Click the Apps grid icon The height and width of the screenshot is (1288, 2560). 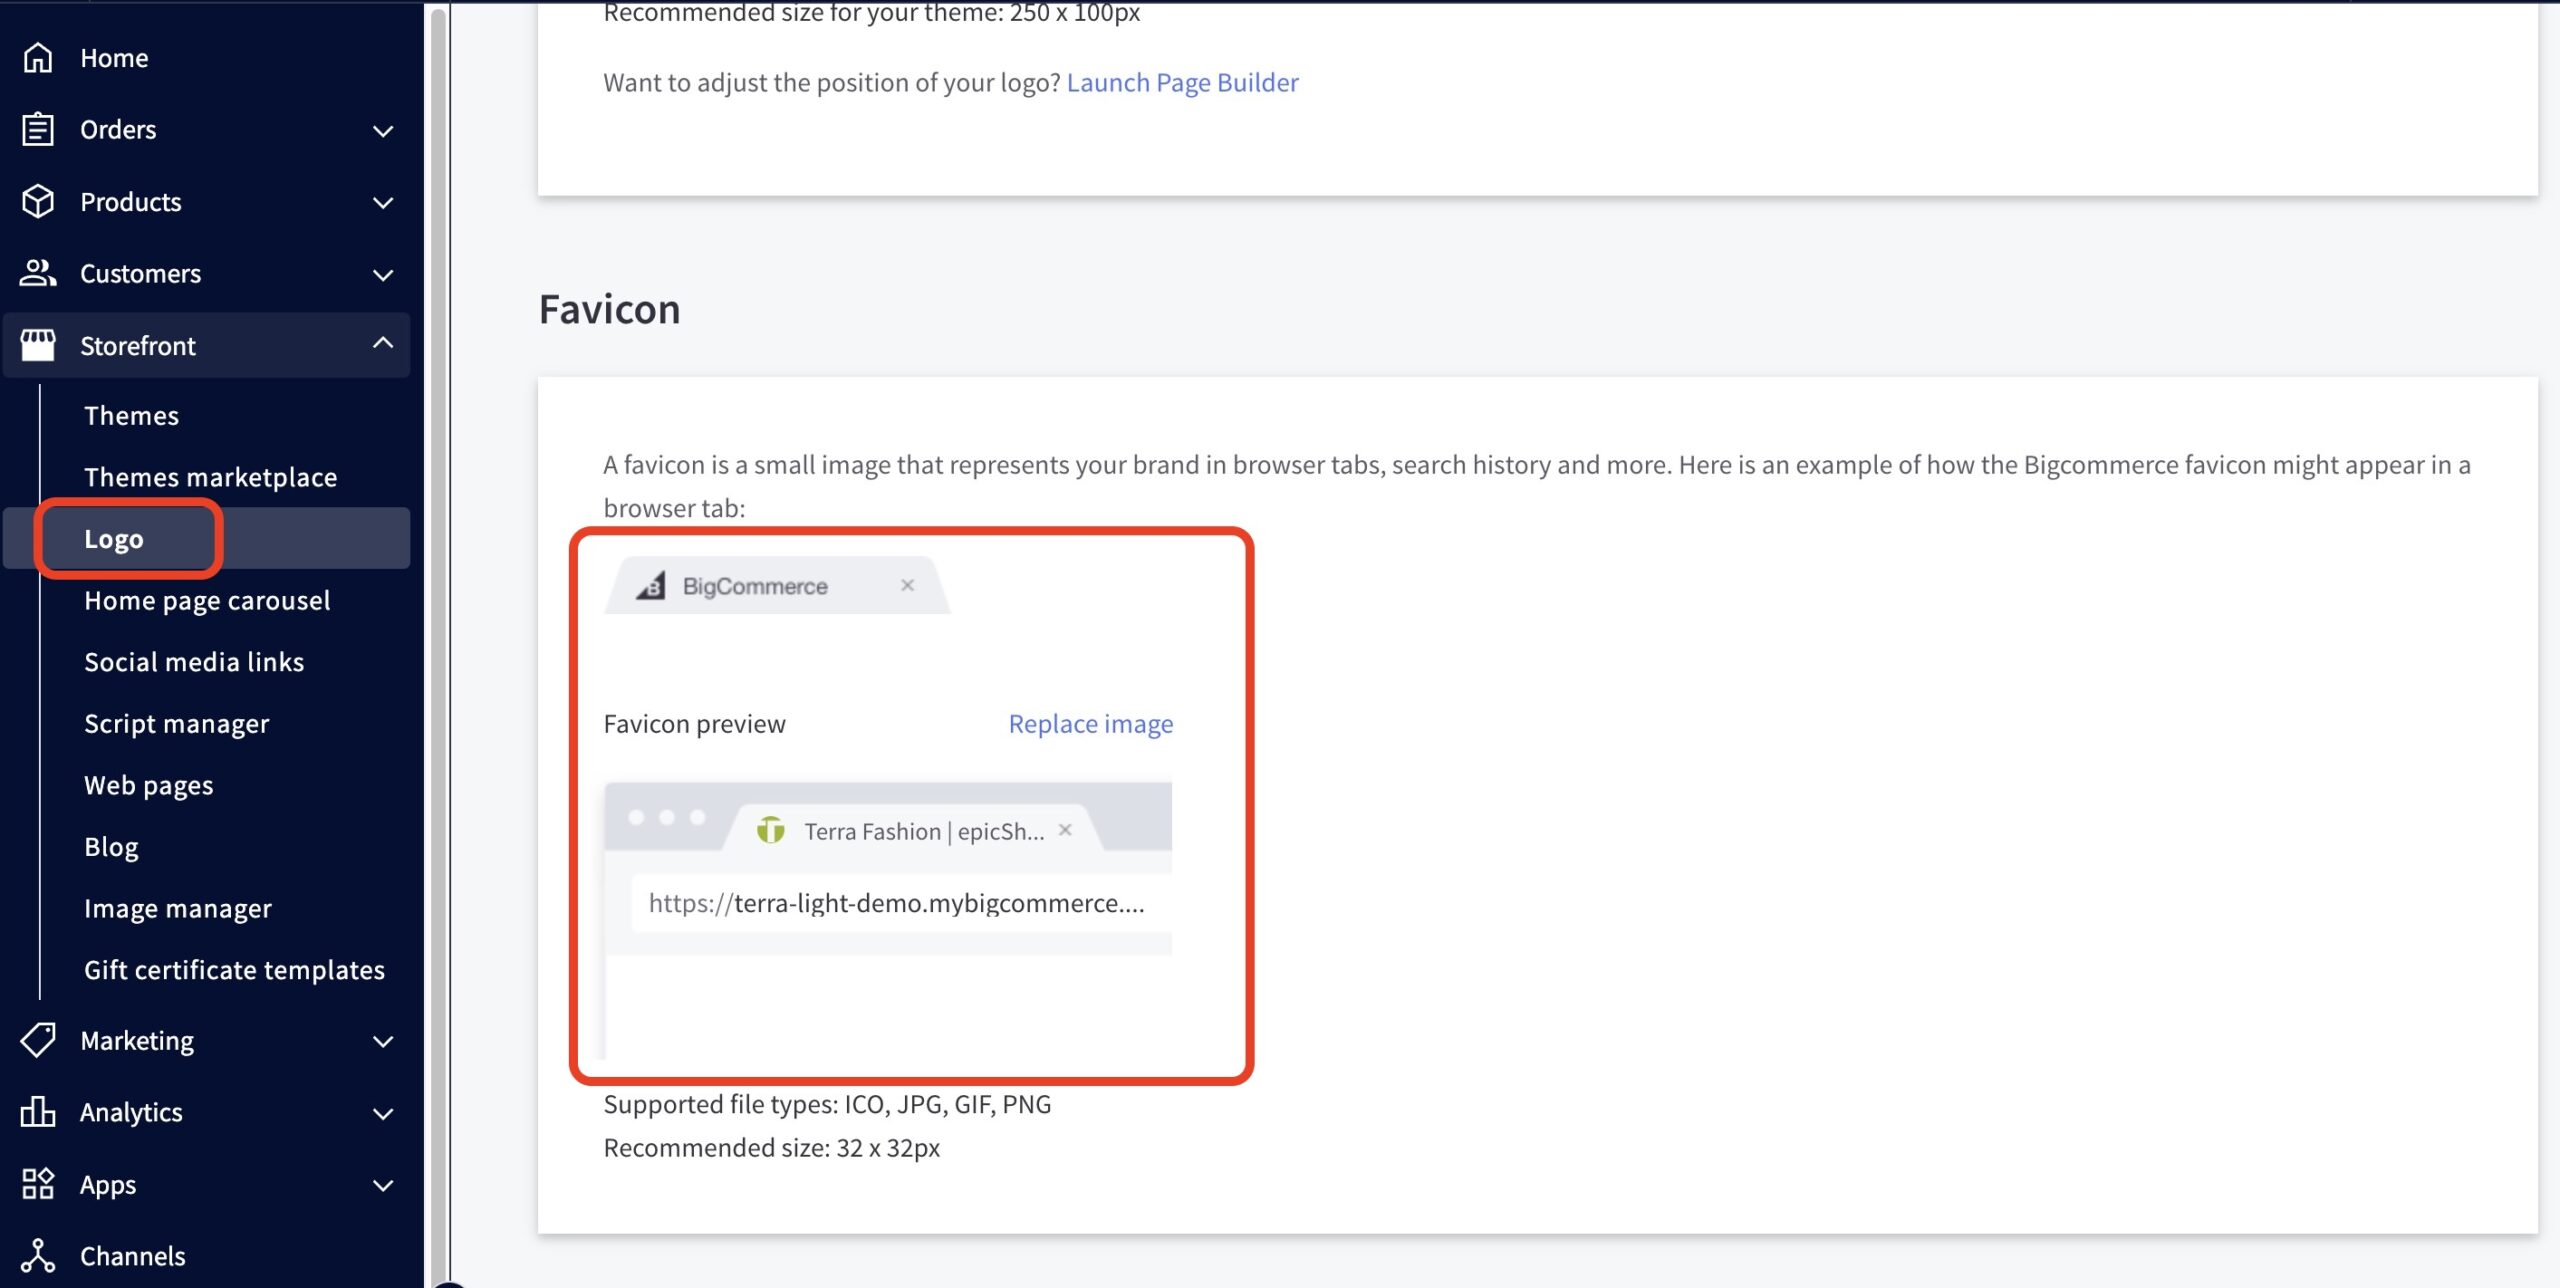(38, 1184)
